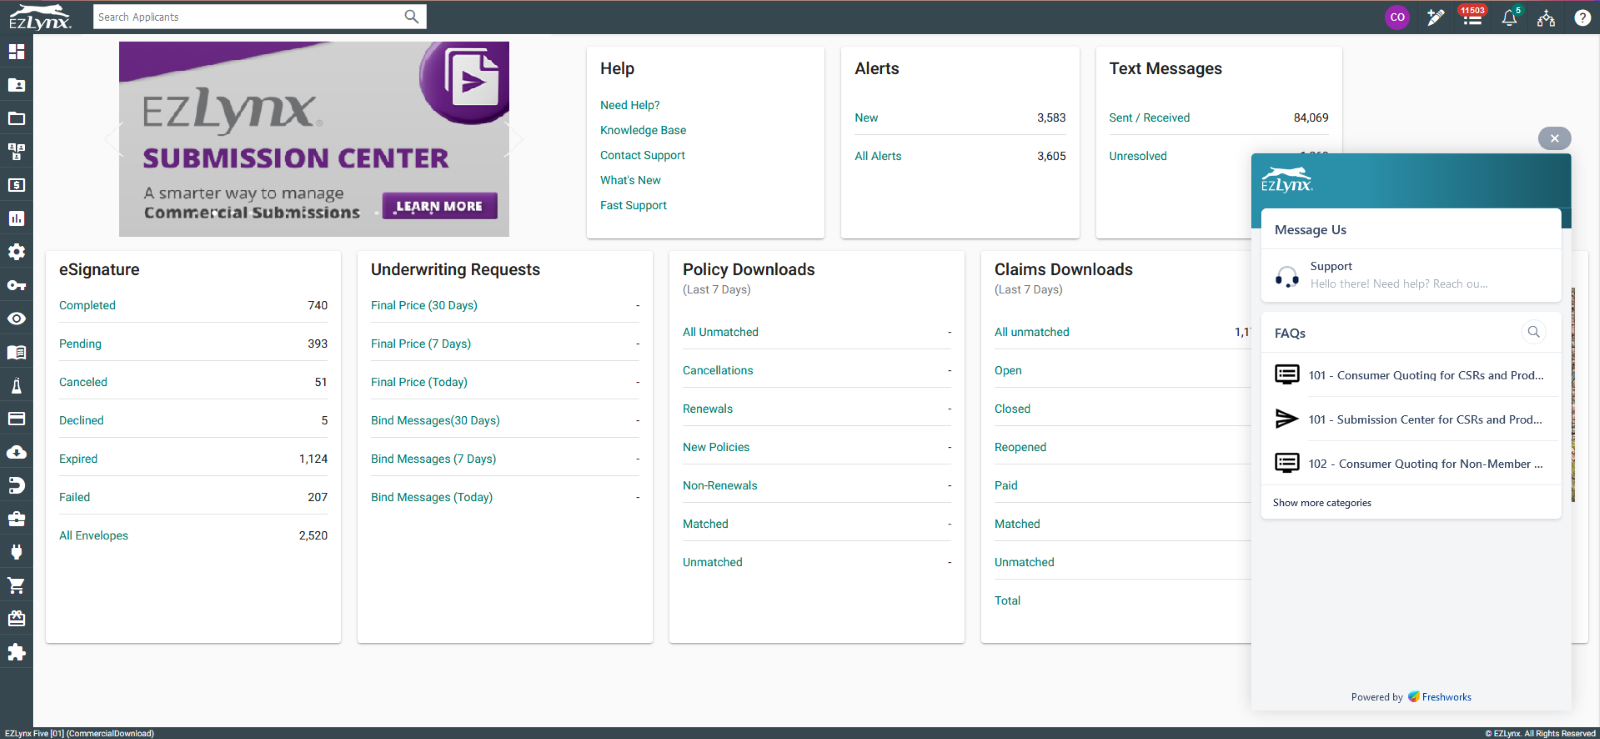Click the EZLynx logo in header
Image resolution: width=1600 pixels, height=739 pixels.
tap(40, 17)
